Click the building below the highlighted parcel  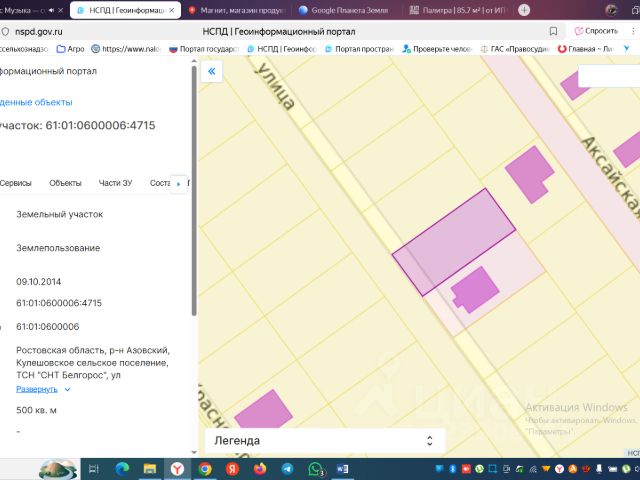pyautogui.click(x=475, y=290)
